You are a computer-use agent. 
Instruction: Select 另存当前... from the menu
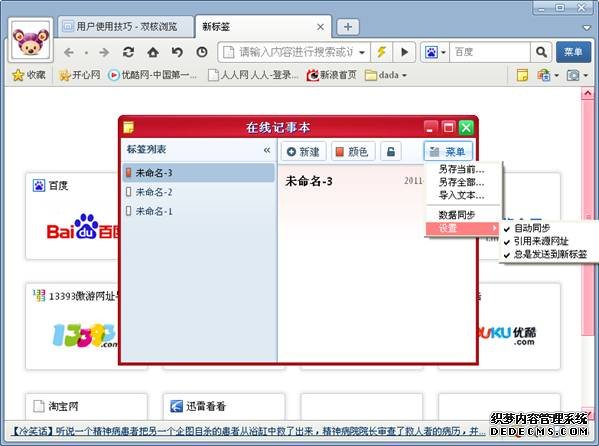click(x=461, y=169)
